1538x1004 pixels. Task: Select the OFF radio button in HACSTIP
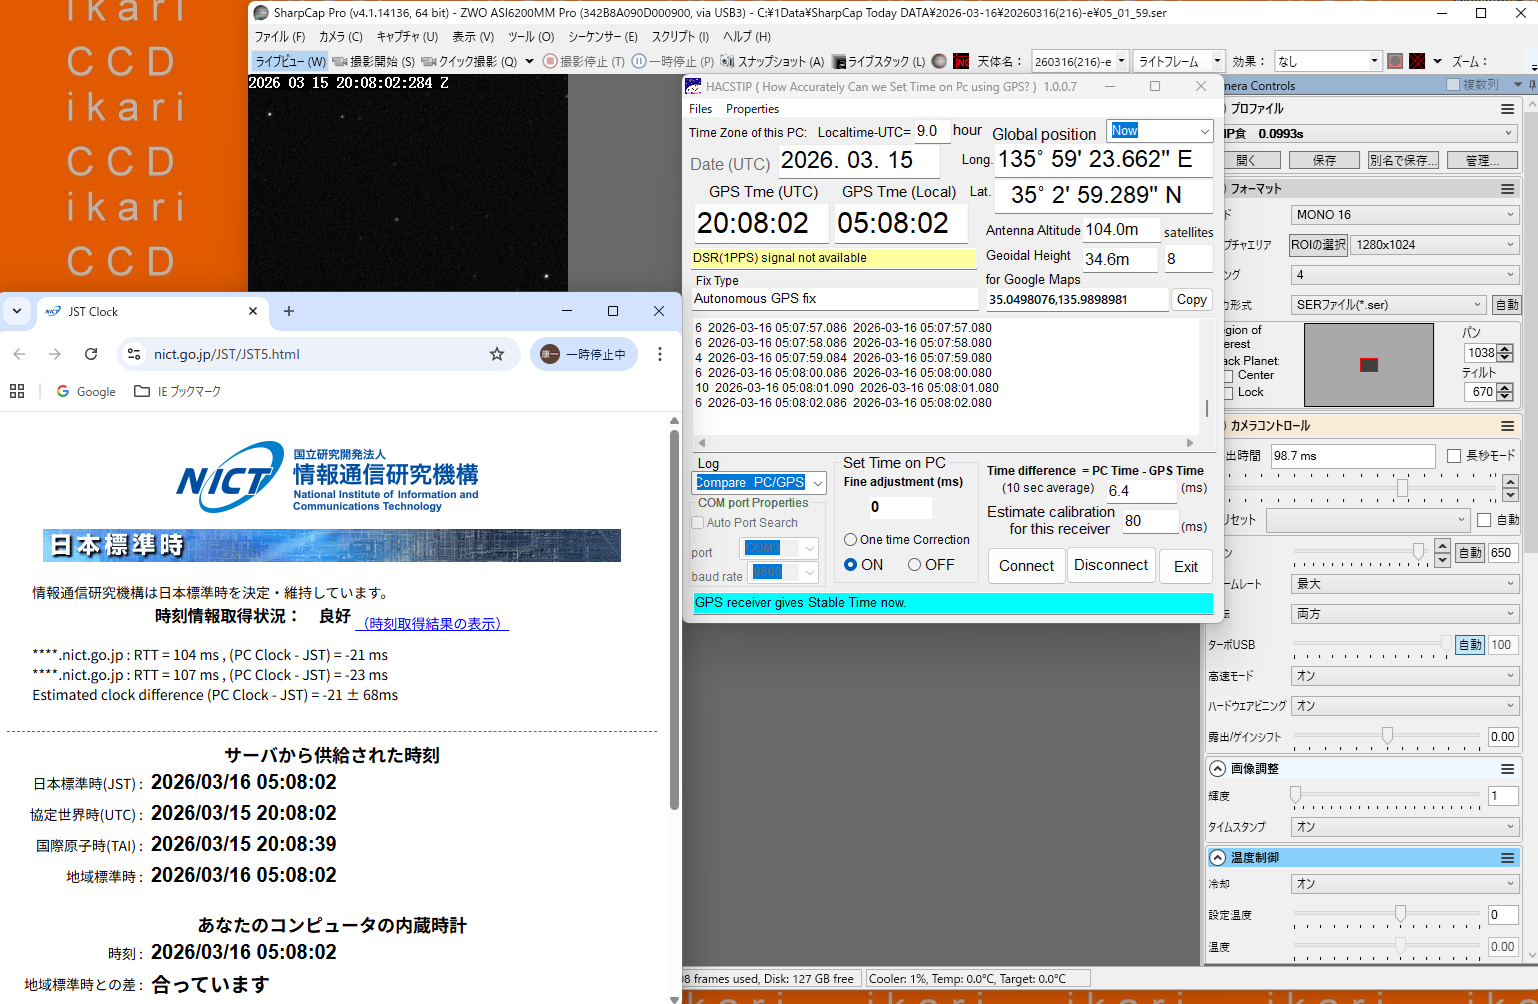[x=914, y=565]
